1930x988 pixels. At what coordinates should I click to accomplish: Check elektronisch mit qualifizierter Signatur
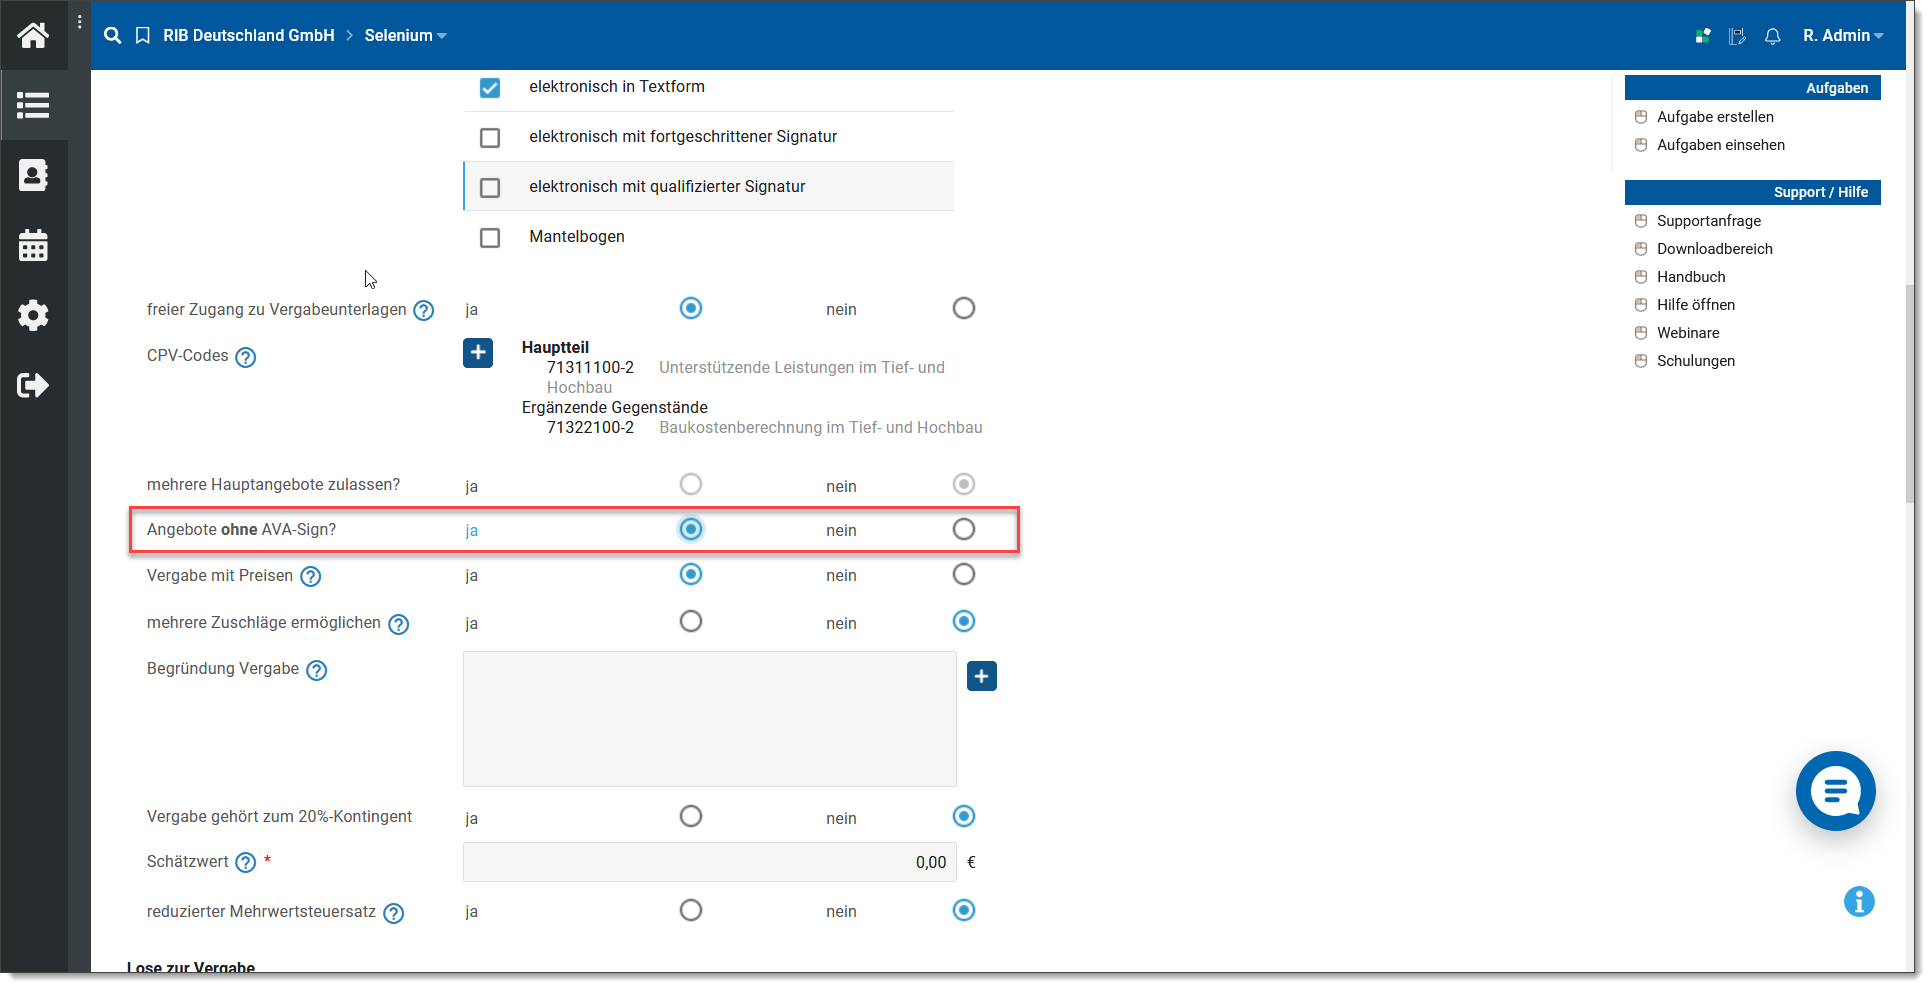point(490,188)
